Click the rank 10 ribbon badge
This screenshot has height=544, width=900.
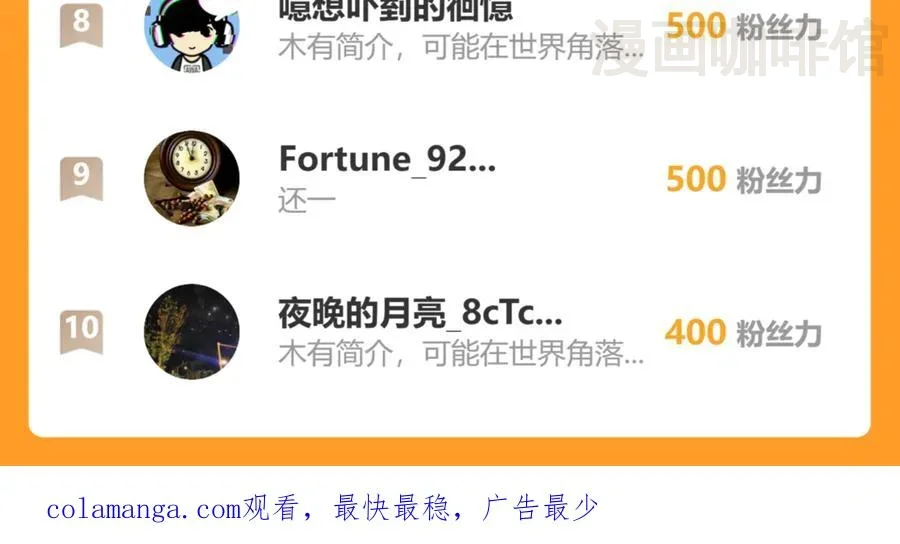point(82,332)
